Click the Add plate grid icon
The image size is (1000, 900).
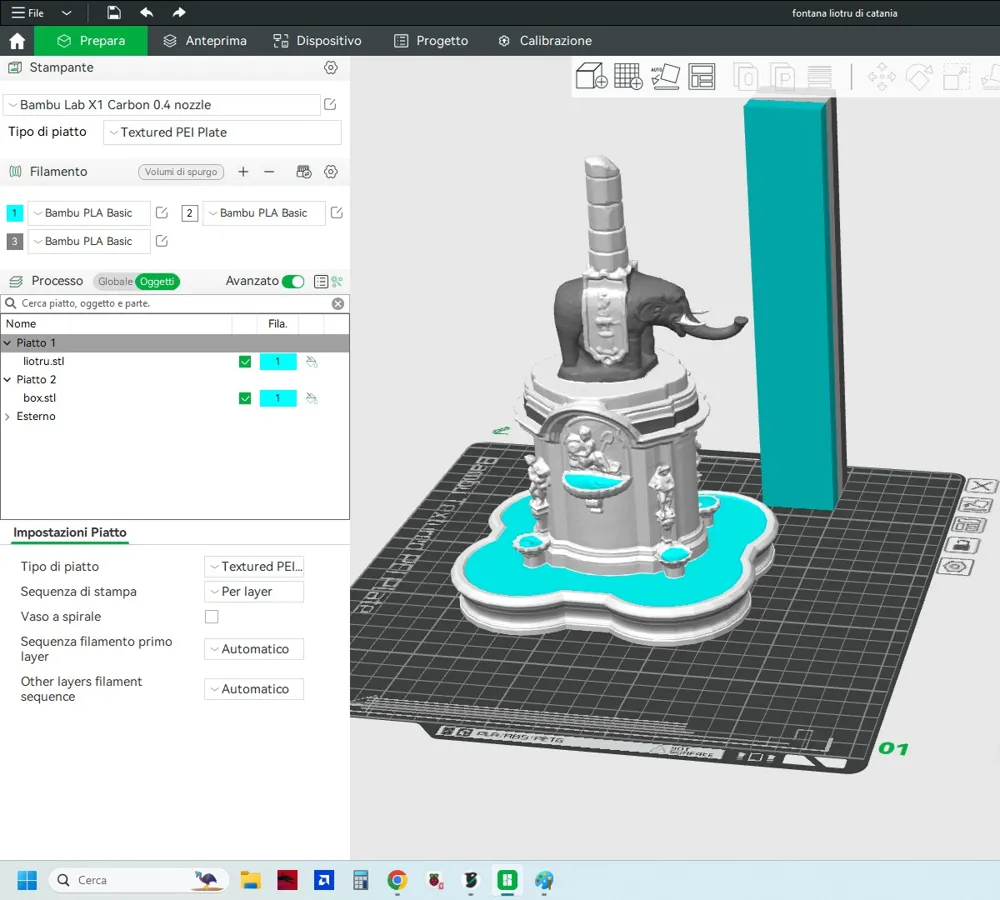tap(628, 76)
